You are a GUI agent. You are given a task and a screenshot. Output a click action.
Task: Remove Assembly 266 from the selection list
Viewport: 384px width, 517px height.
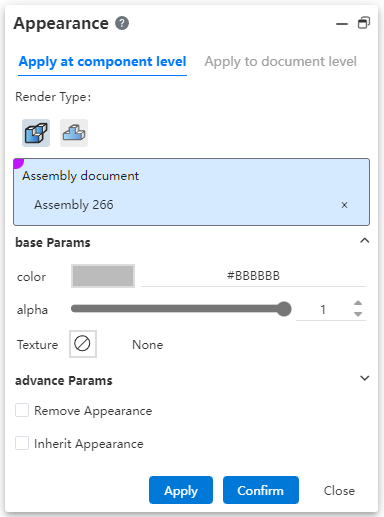tap(344, 205)
